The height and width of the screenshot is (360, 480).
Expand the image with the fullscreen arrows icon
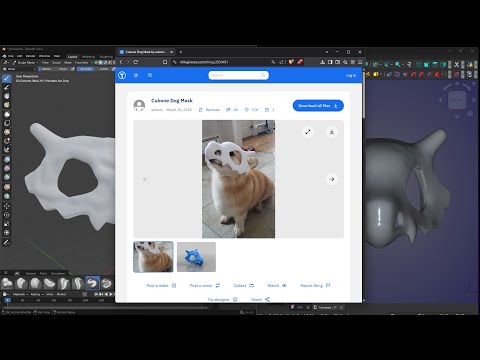(x=308, y=132)
